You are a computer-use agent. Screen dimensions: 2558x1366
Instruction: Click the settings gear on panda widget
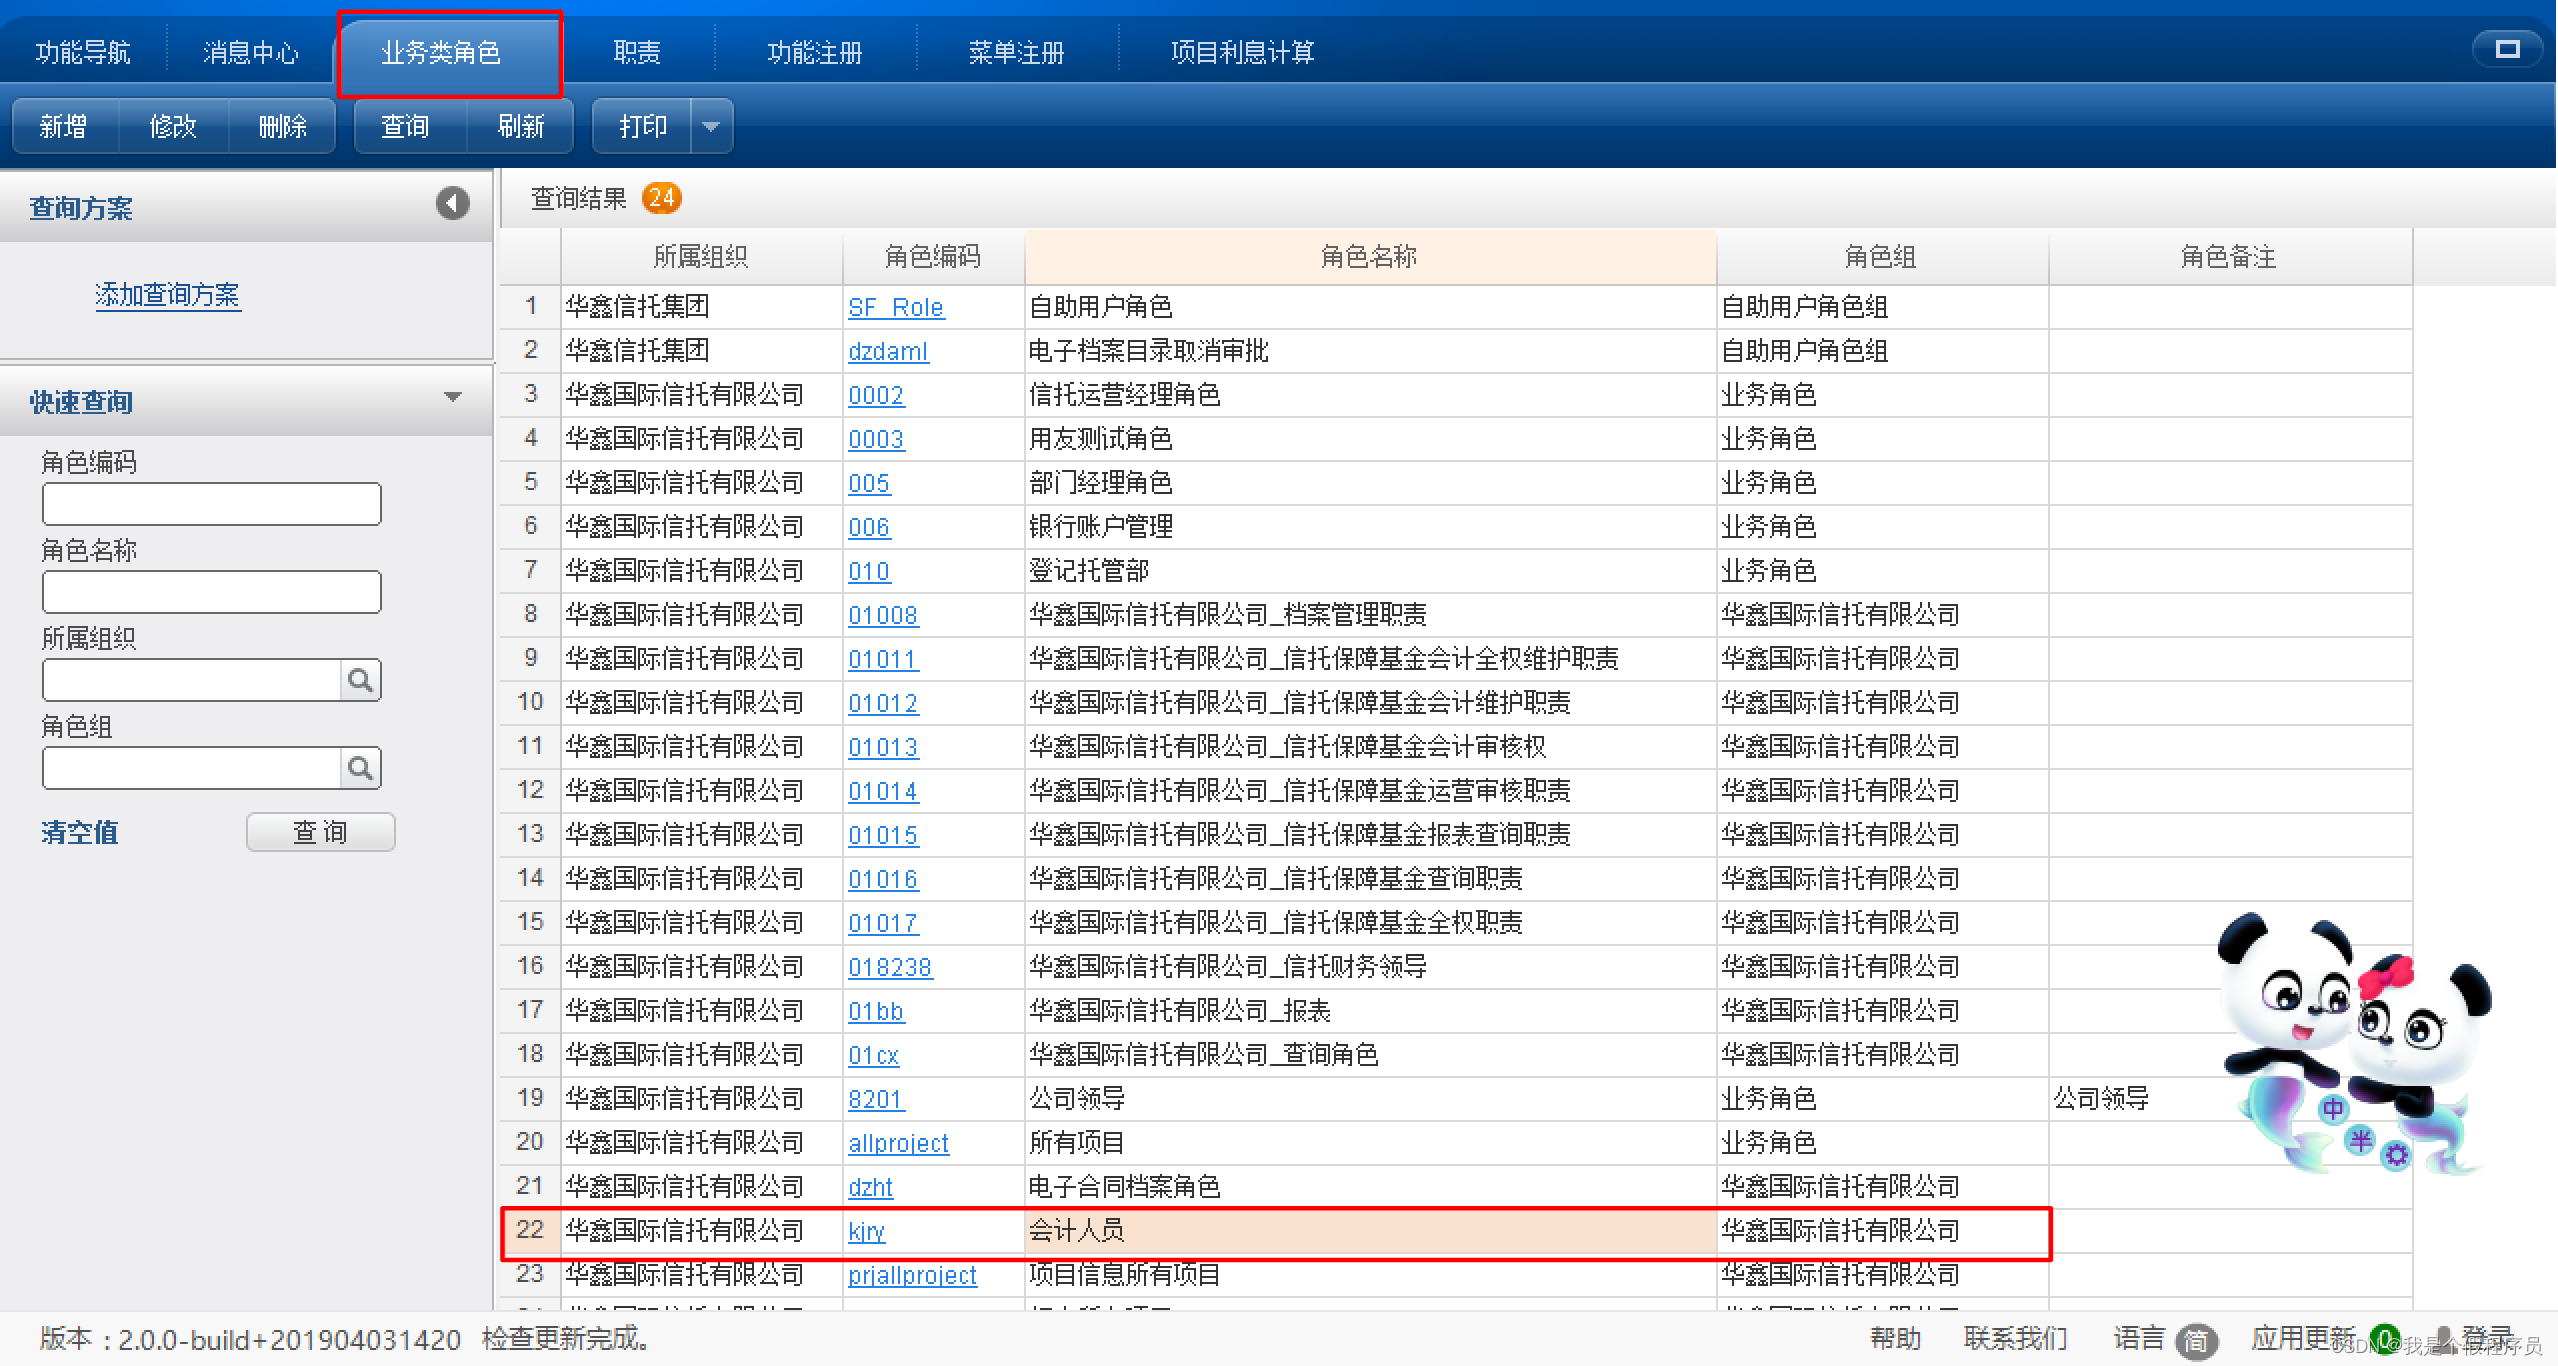click(x=2396, y=1156)
